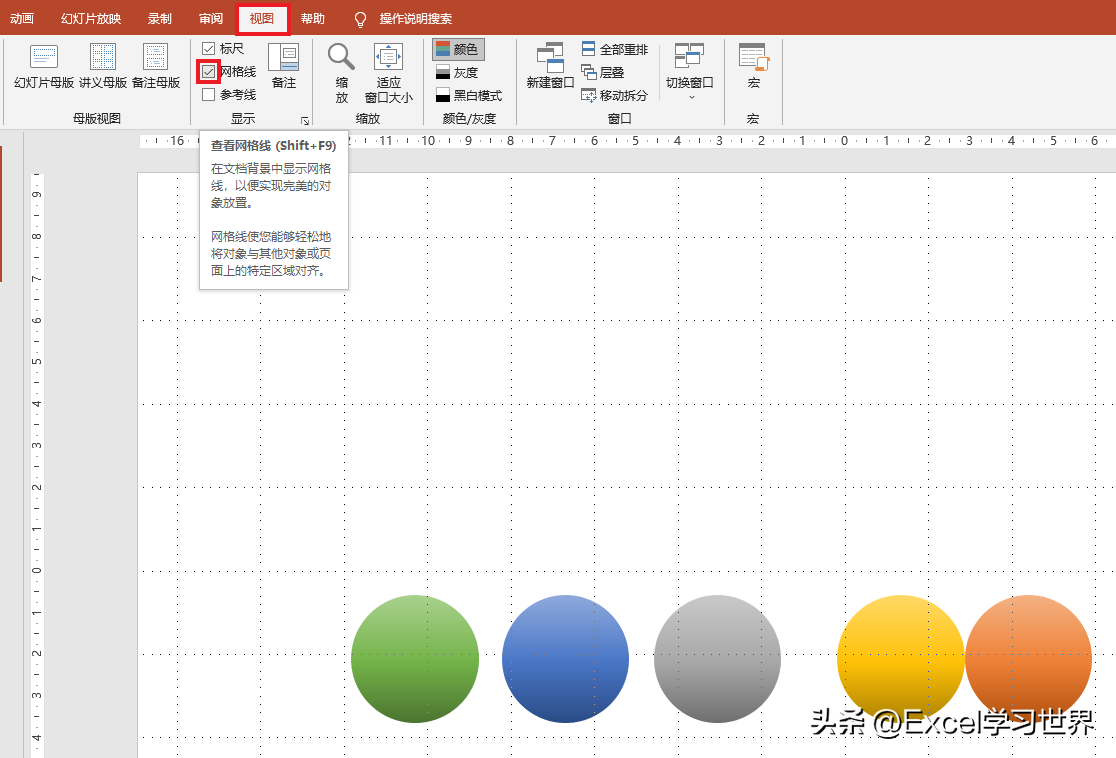Toggle the Ruler (标尺) checkbox
1116x758 pixels.
tap(208, 48)
